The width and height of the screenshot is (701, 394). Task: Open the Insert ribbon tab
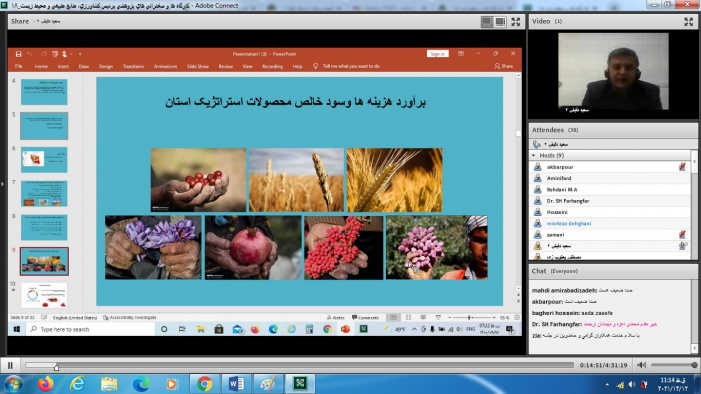[63, 66]
